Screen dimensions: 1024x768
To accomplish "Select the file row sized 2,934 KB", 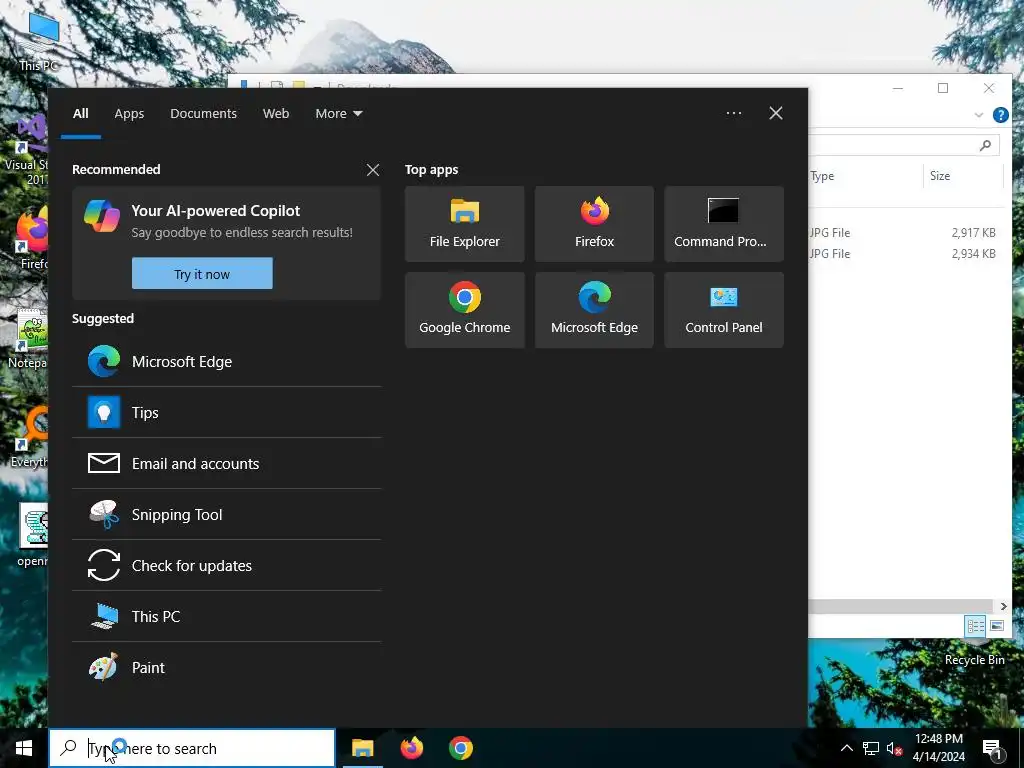I will coord(905,253).
